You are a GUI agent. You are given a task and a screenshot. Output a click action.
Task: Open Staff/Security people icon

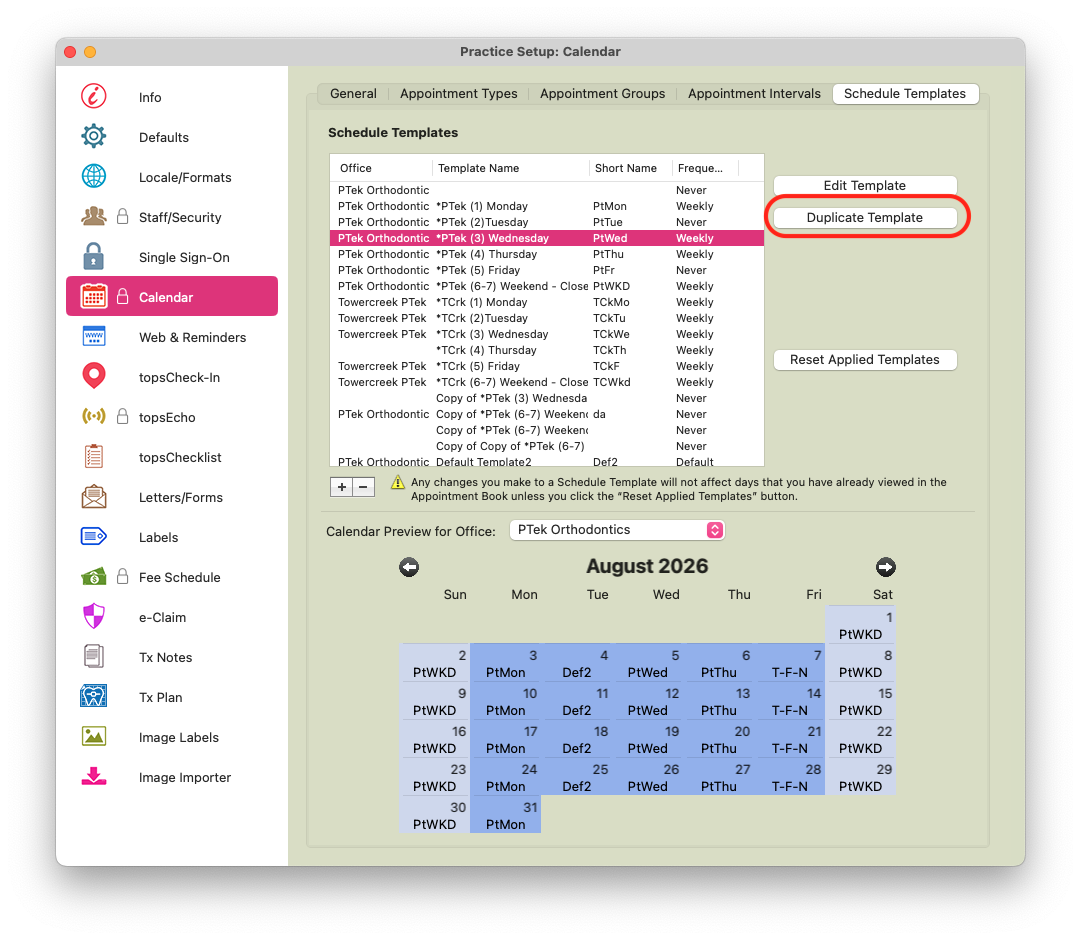[x=94, y=217]
